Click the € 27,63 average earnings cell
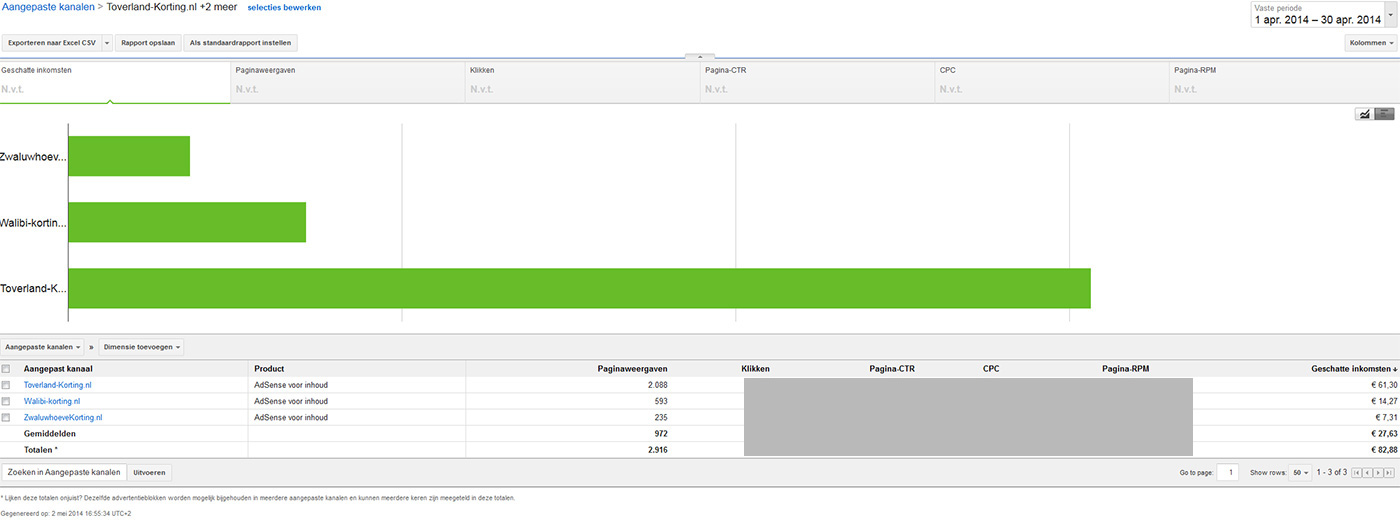The image size is (1400, 523). click(x=1382, y=434)
